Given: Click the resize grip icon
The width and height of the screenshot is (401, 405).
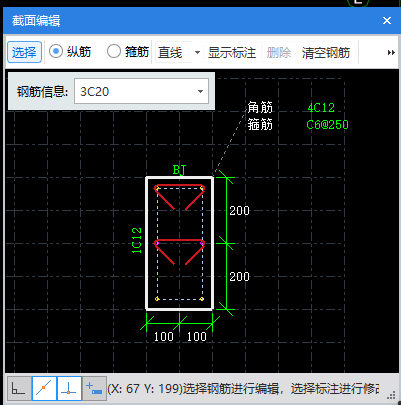Looking at the screenshot, I should [391, 396].
